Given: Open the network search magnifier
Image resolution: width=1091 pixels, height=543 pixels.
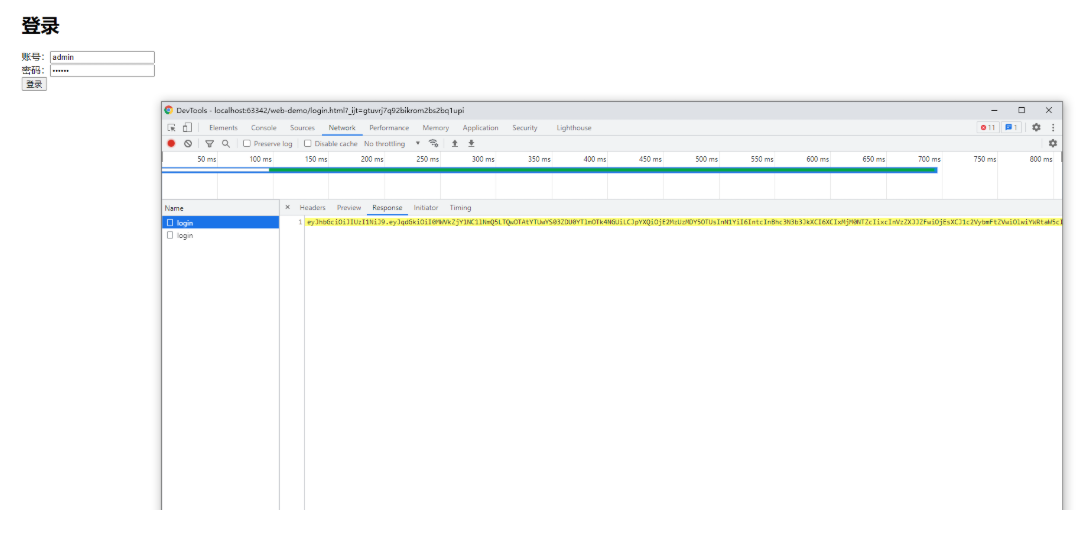Looking at the screenshot, I should [225, 143].
